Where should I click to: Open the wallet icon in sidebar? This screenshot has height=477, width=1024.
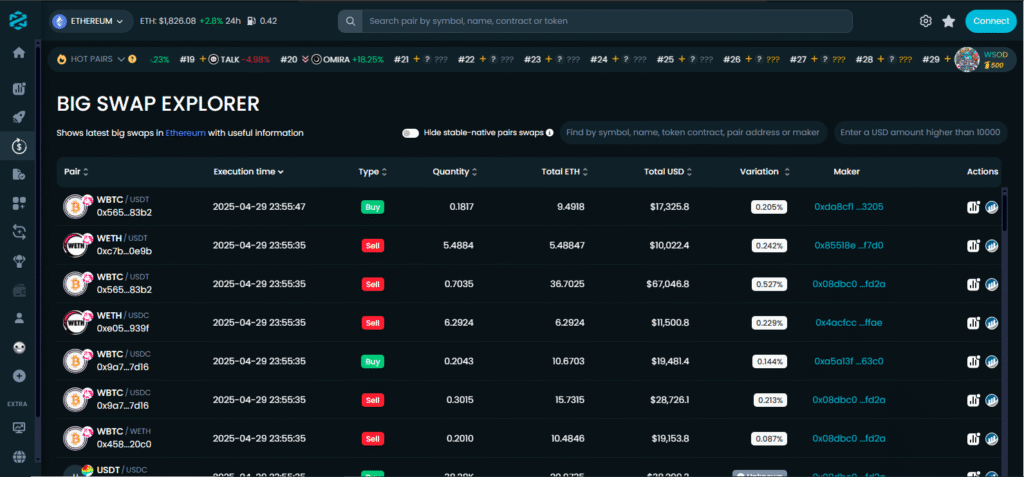(x=19, y=289)
